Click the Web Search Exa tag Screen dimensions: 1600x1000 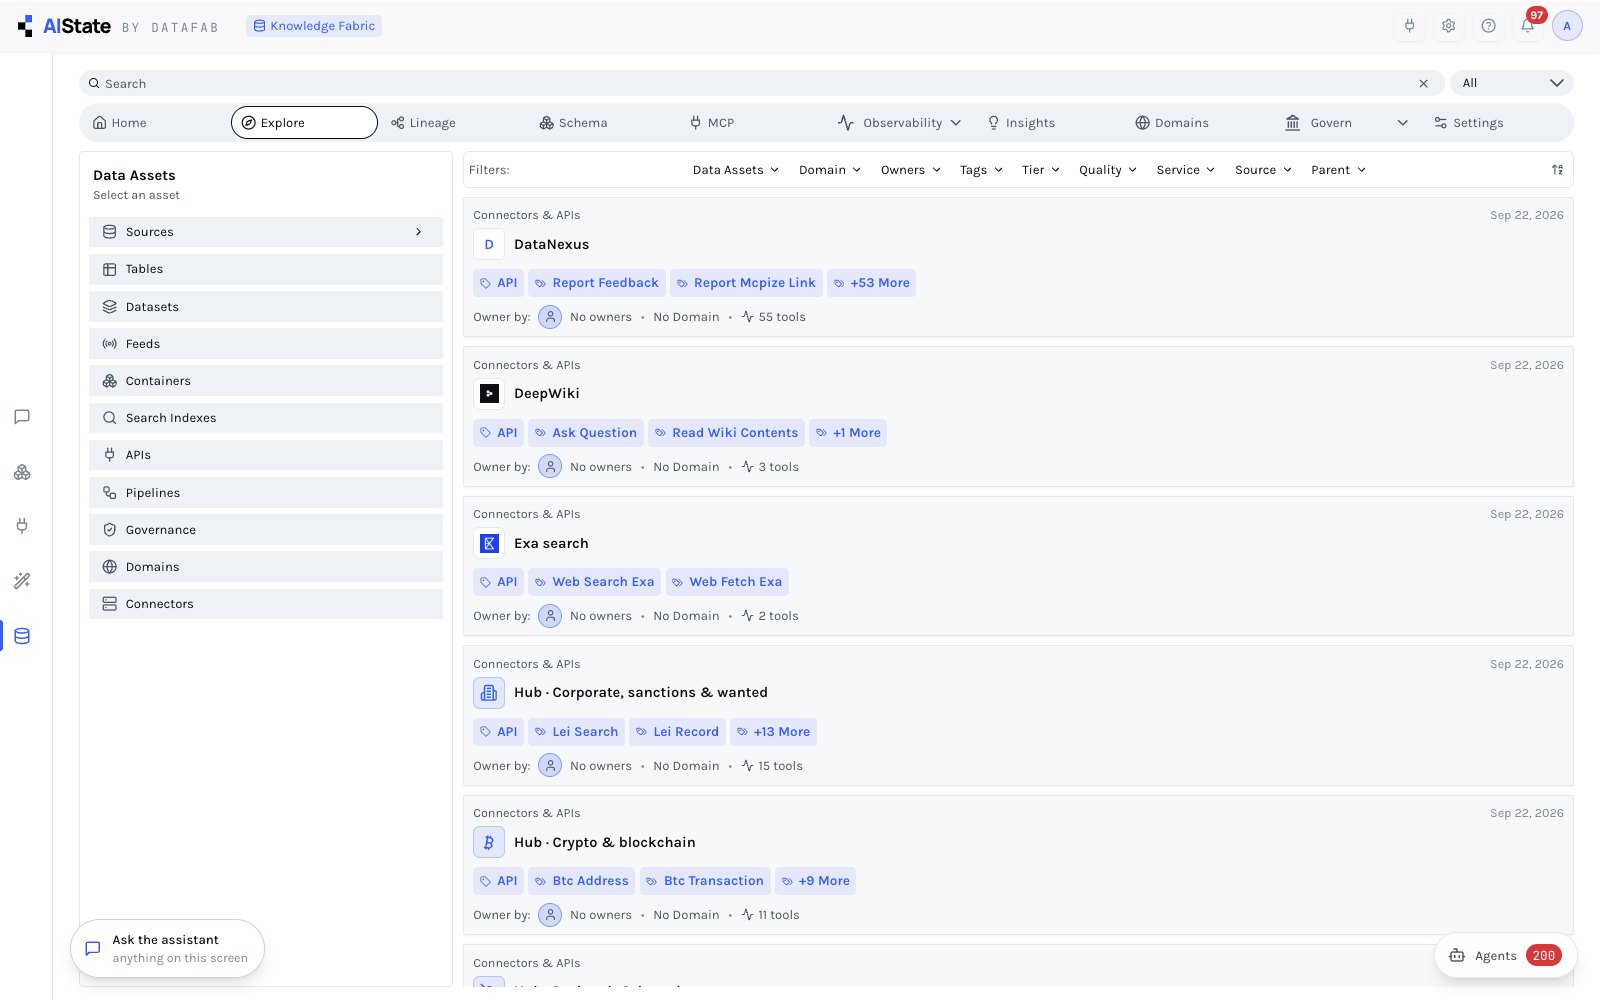595,582
